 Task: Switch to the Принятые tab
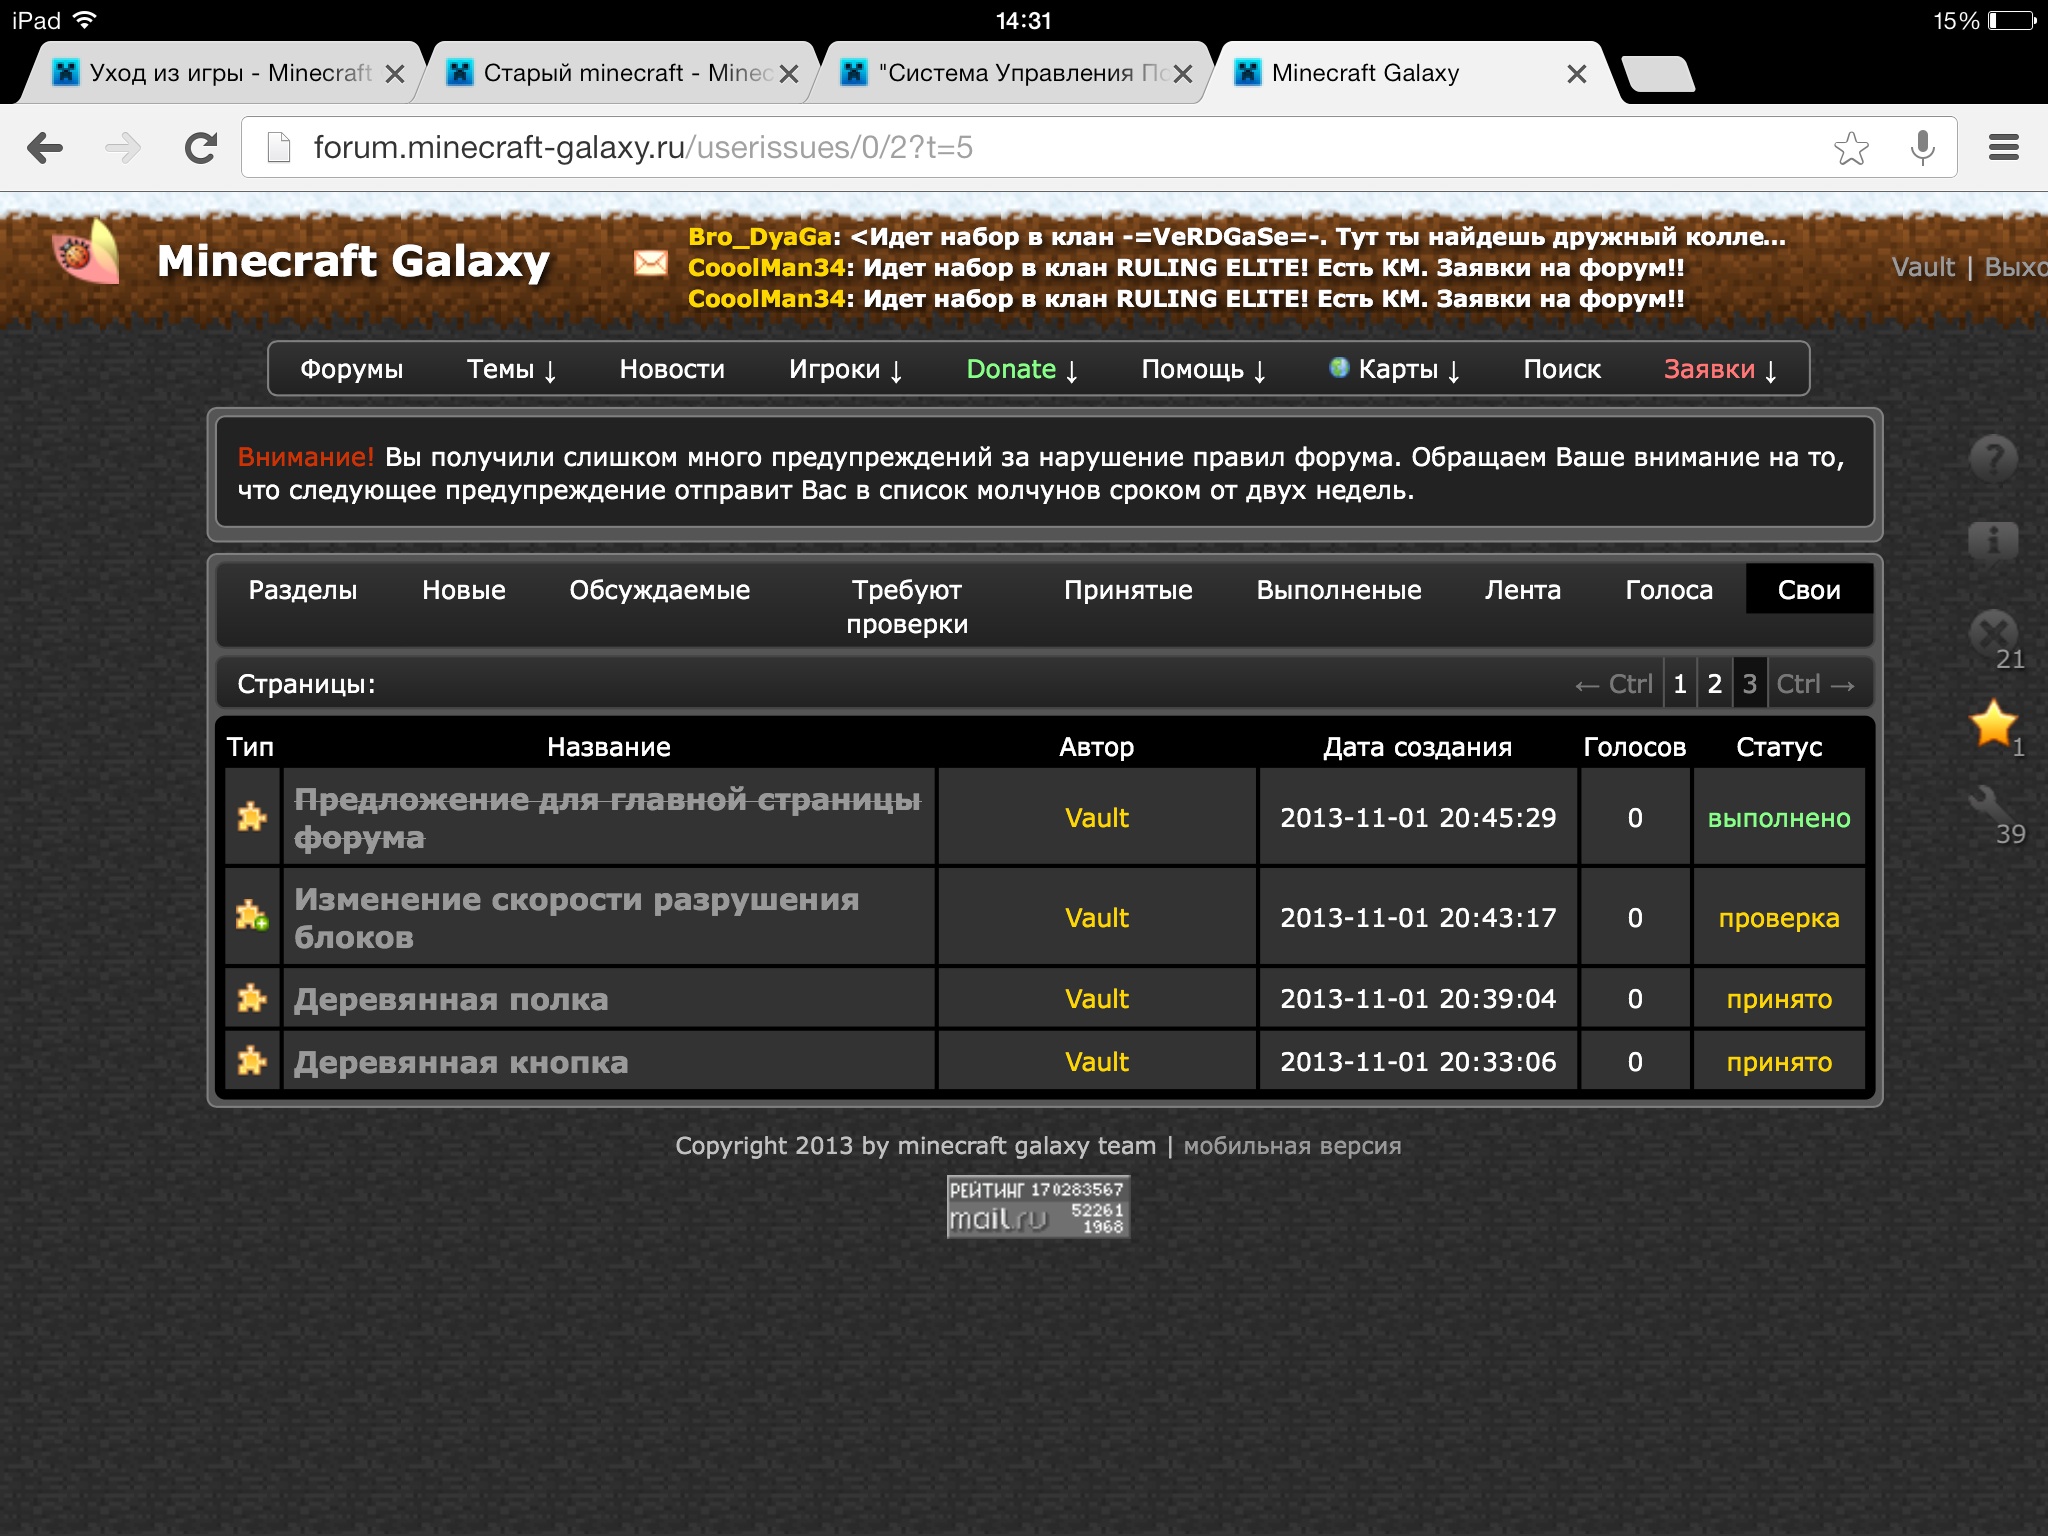1127,590
